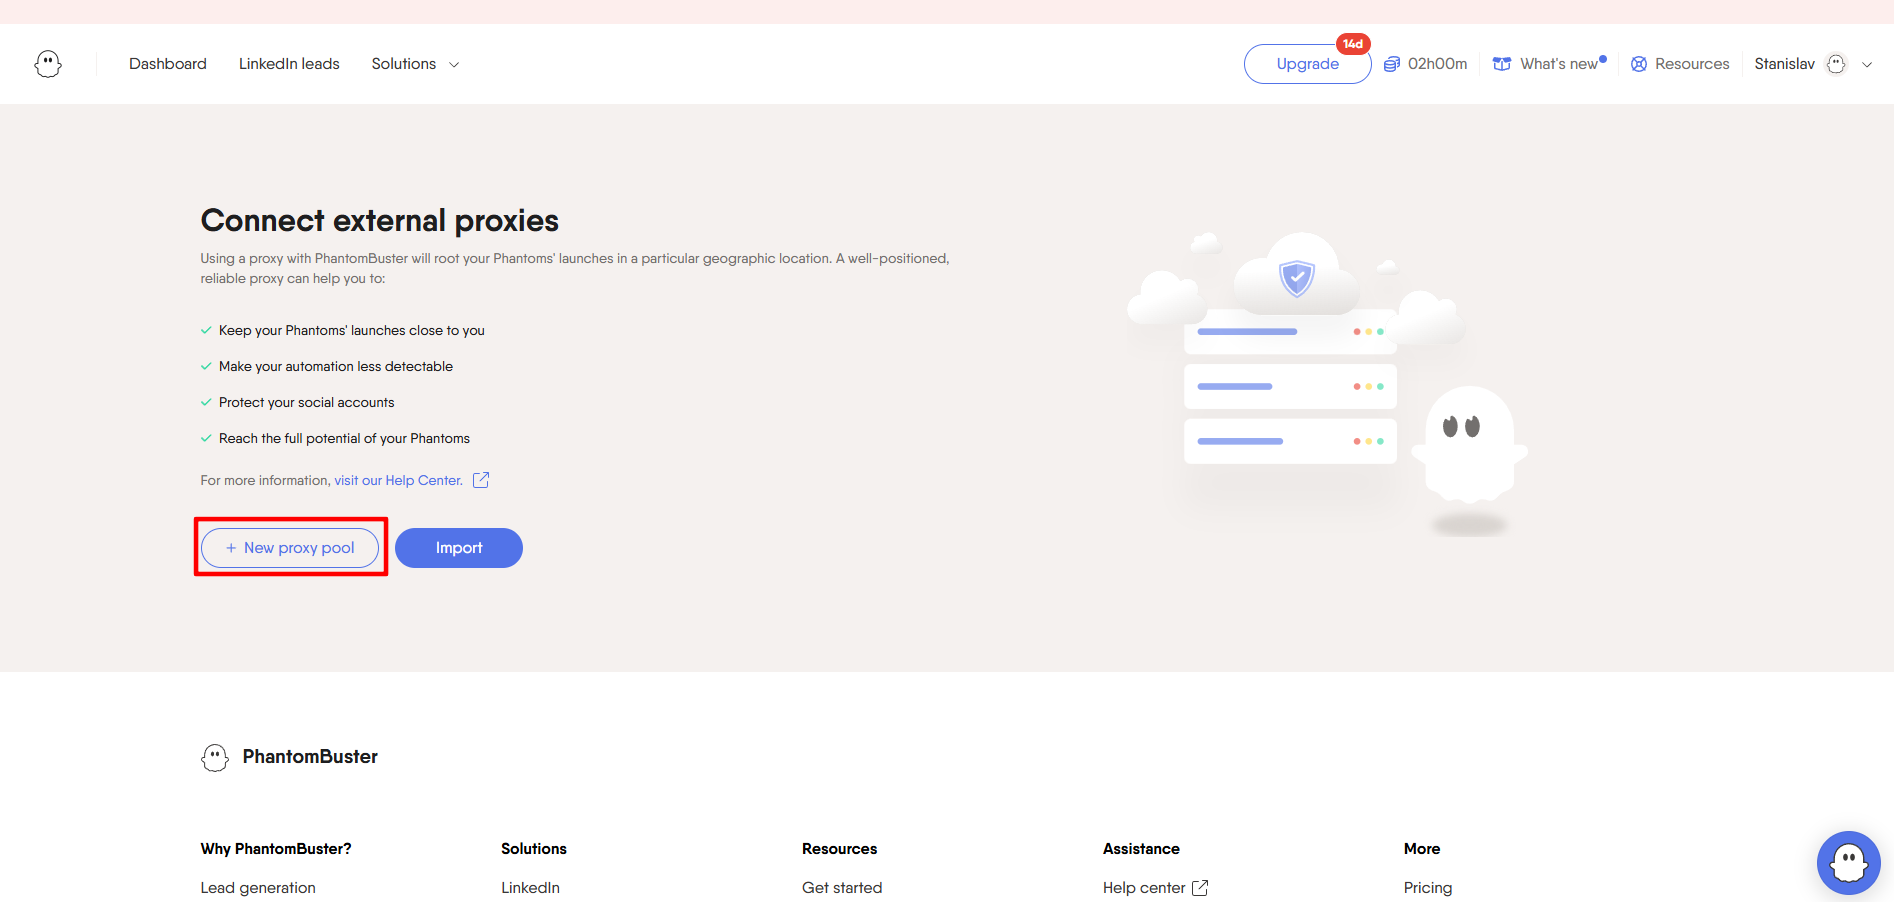Click the Pricing footer link
Image resolution: width=1894 pixels, height=902 pixels.
(1427, 887)
